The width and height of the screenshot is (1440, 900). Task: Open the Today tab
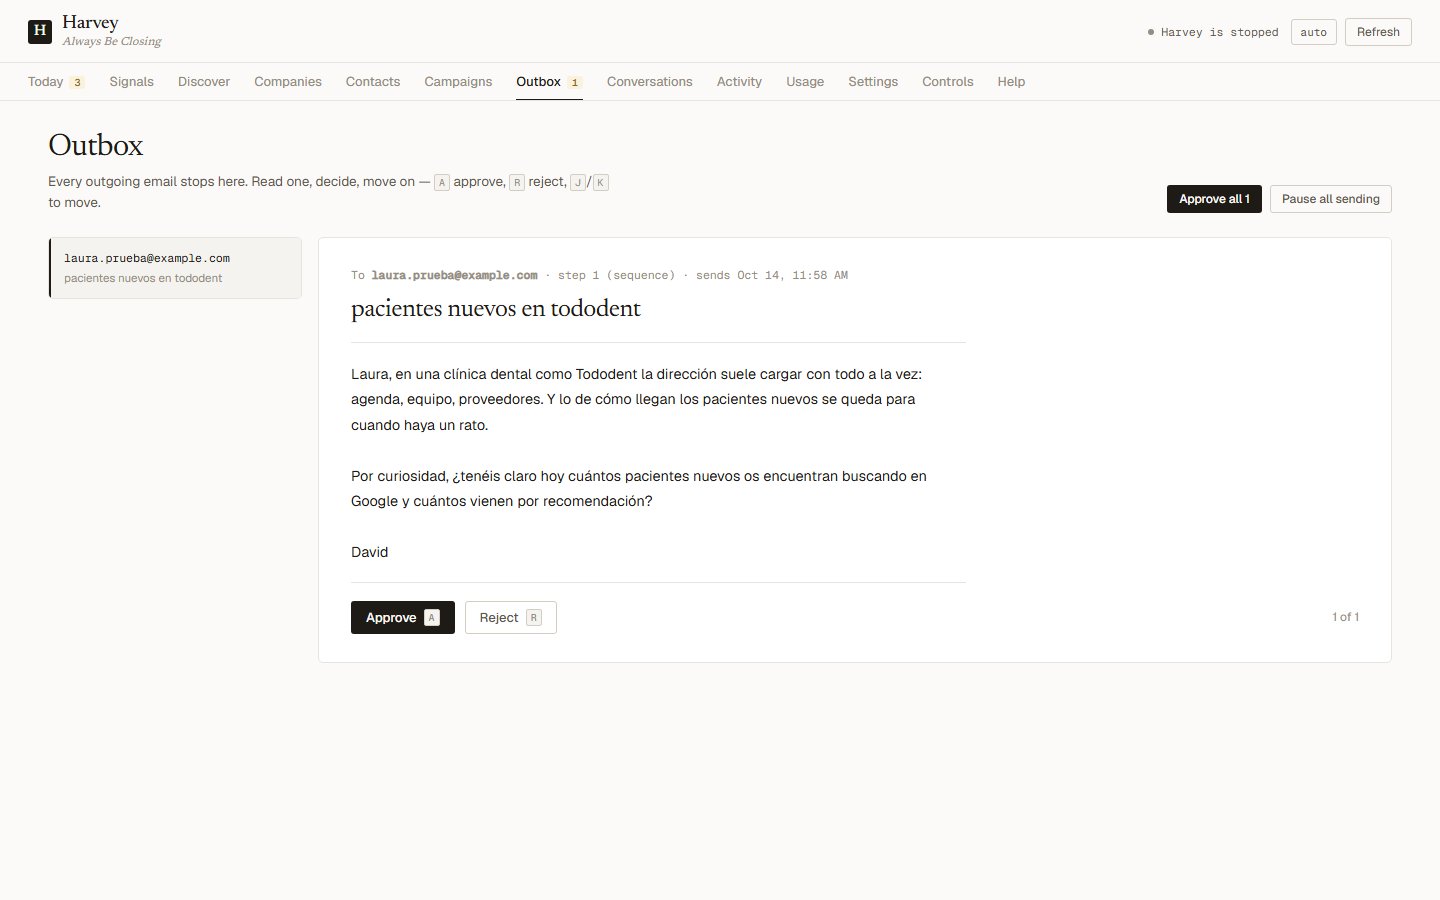pyautogui.click(x=56, y=82)
